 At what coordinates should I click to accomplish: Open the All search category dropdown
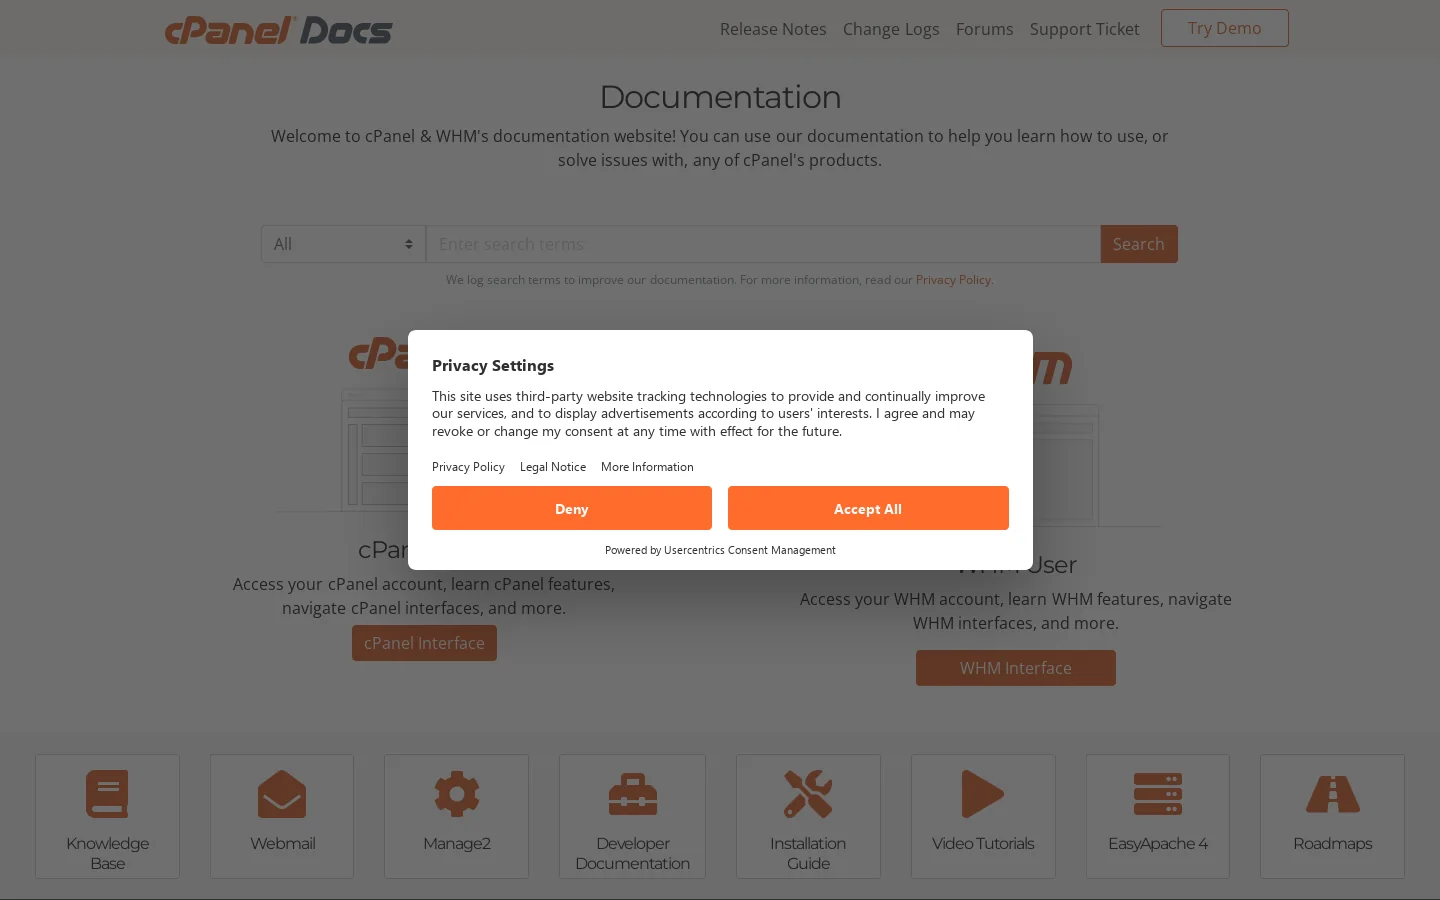(x=343, y=244)
